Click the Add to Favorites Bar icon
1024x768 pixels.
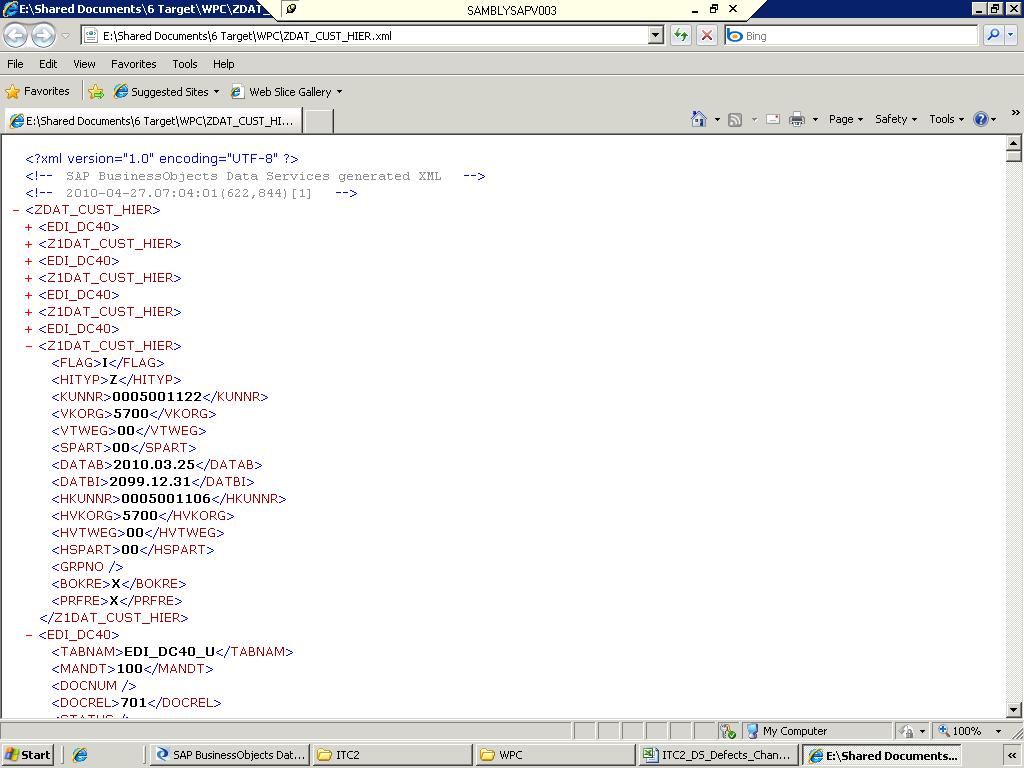96,91
